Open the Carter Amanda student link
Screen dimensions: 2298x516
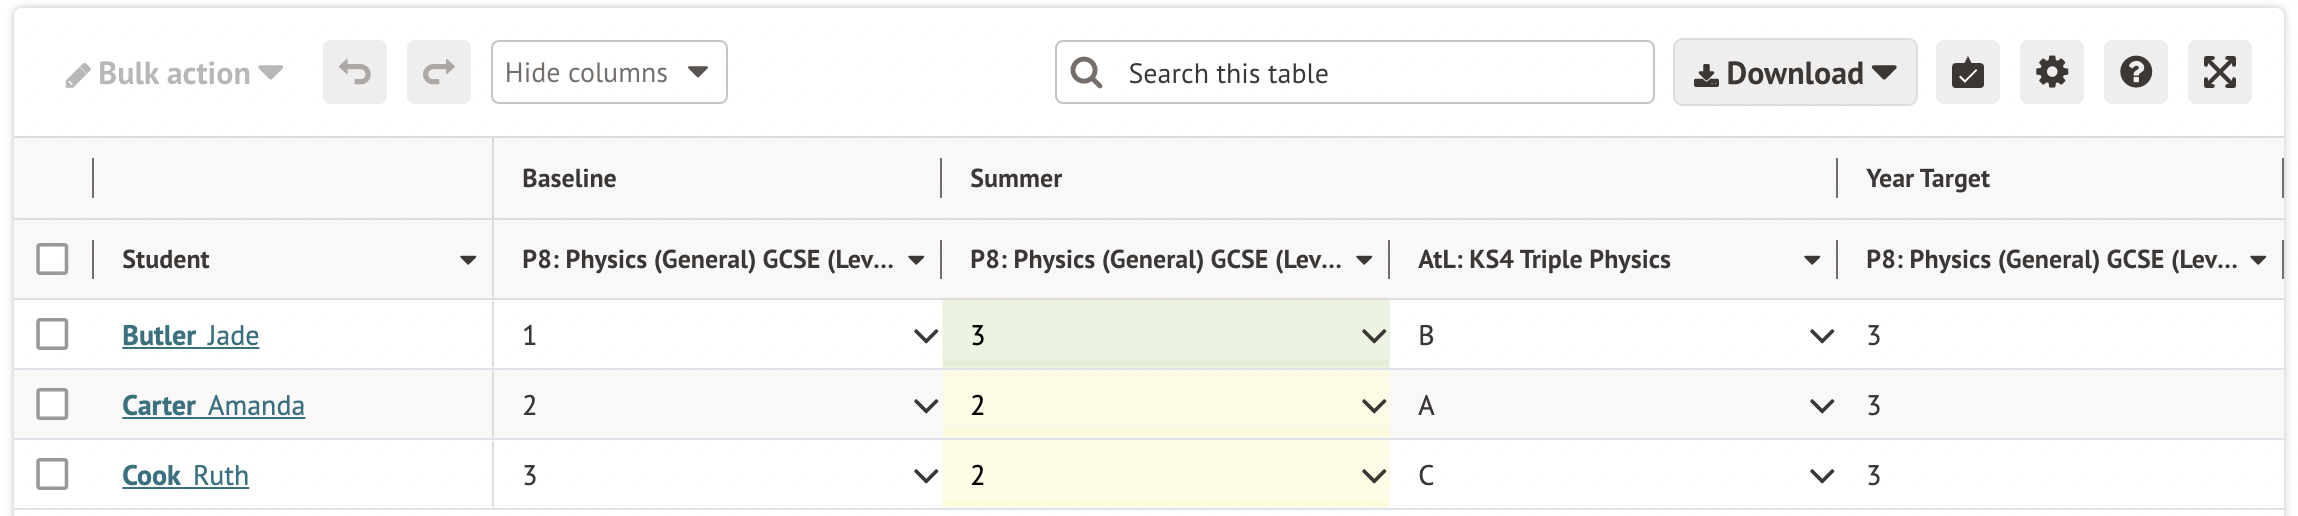(213, 405)
